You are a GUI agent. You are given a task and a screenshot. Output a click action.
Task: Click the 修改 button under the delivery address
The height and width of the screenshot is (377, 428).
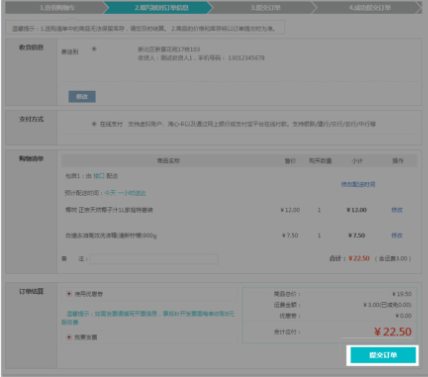click(x=82, y=97)
